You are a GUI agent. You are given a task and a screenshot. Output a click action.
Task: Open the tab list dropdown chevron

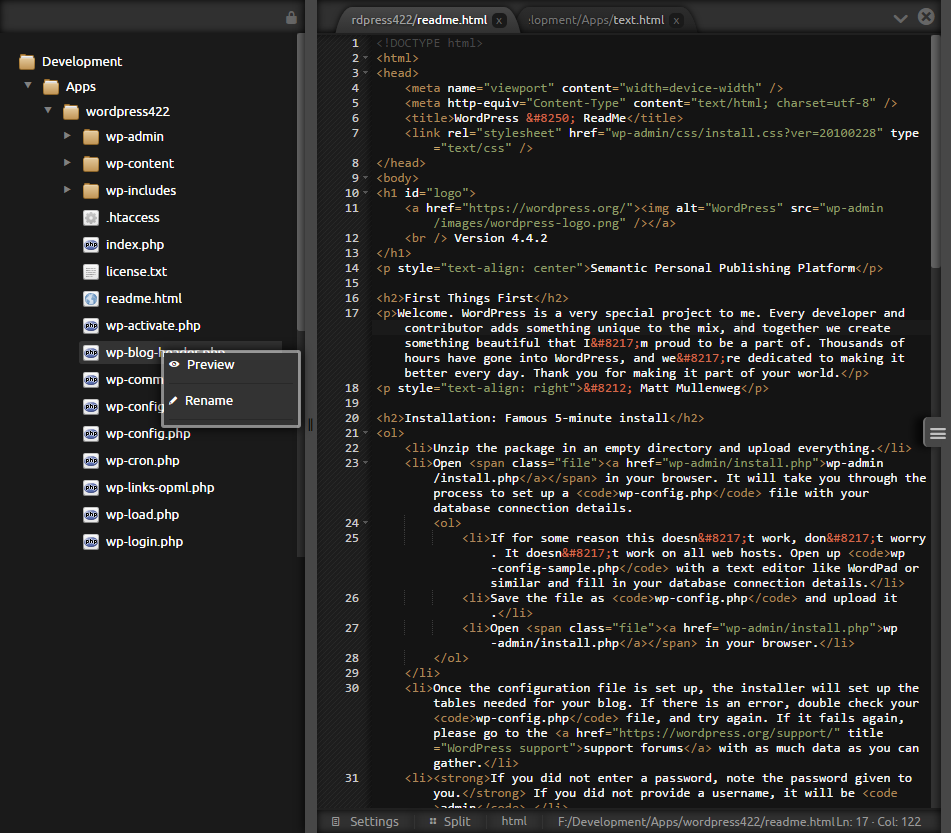(x=900, y=18)
